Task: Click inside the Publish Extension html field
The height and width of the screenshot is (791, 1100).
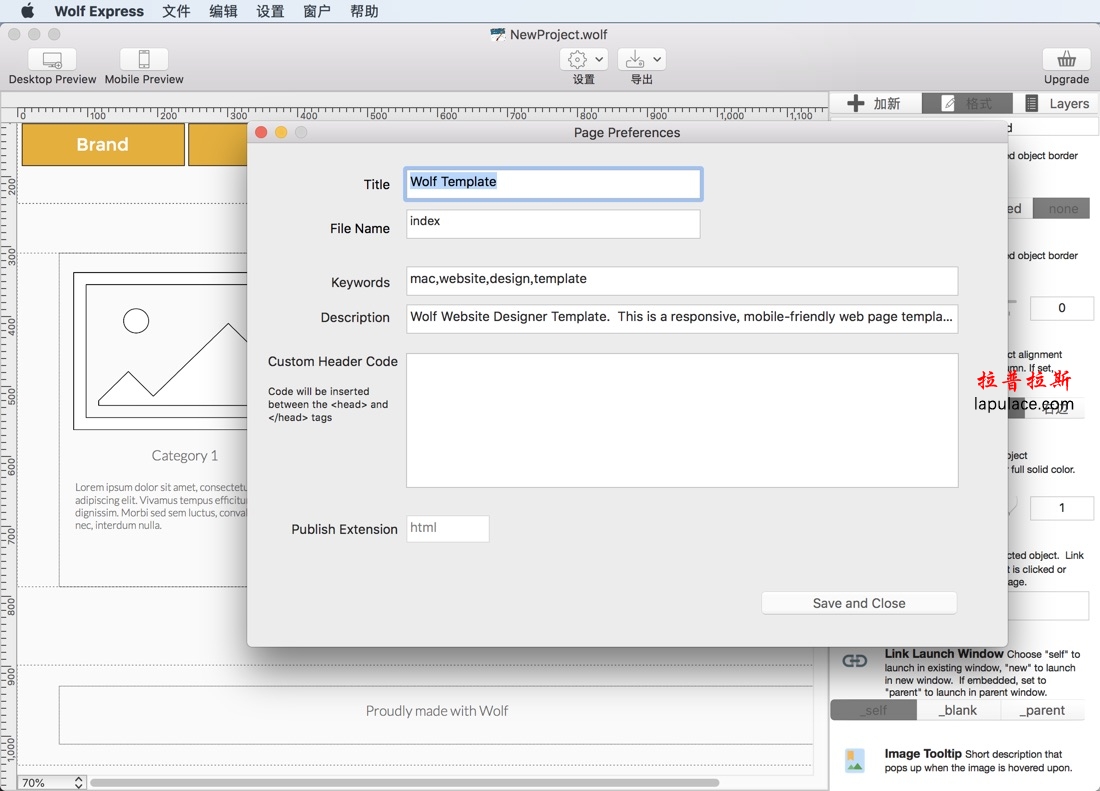Action: tap(447, 528)
